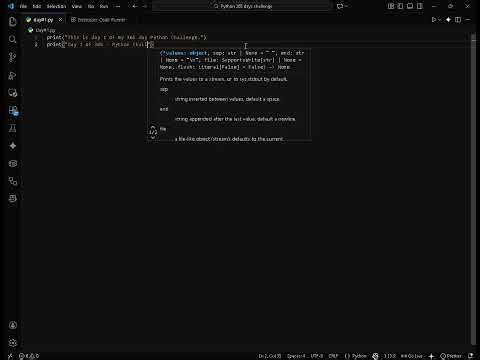Open the Run menu

coord(104,6)
